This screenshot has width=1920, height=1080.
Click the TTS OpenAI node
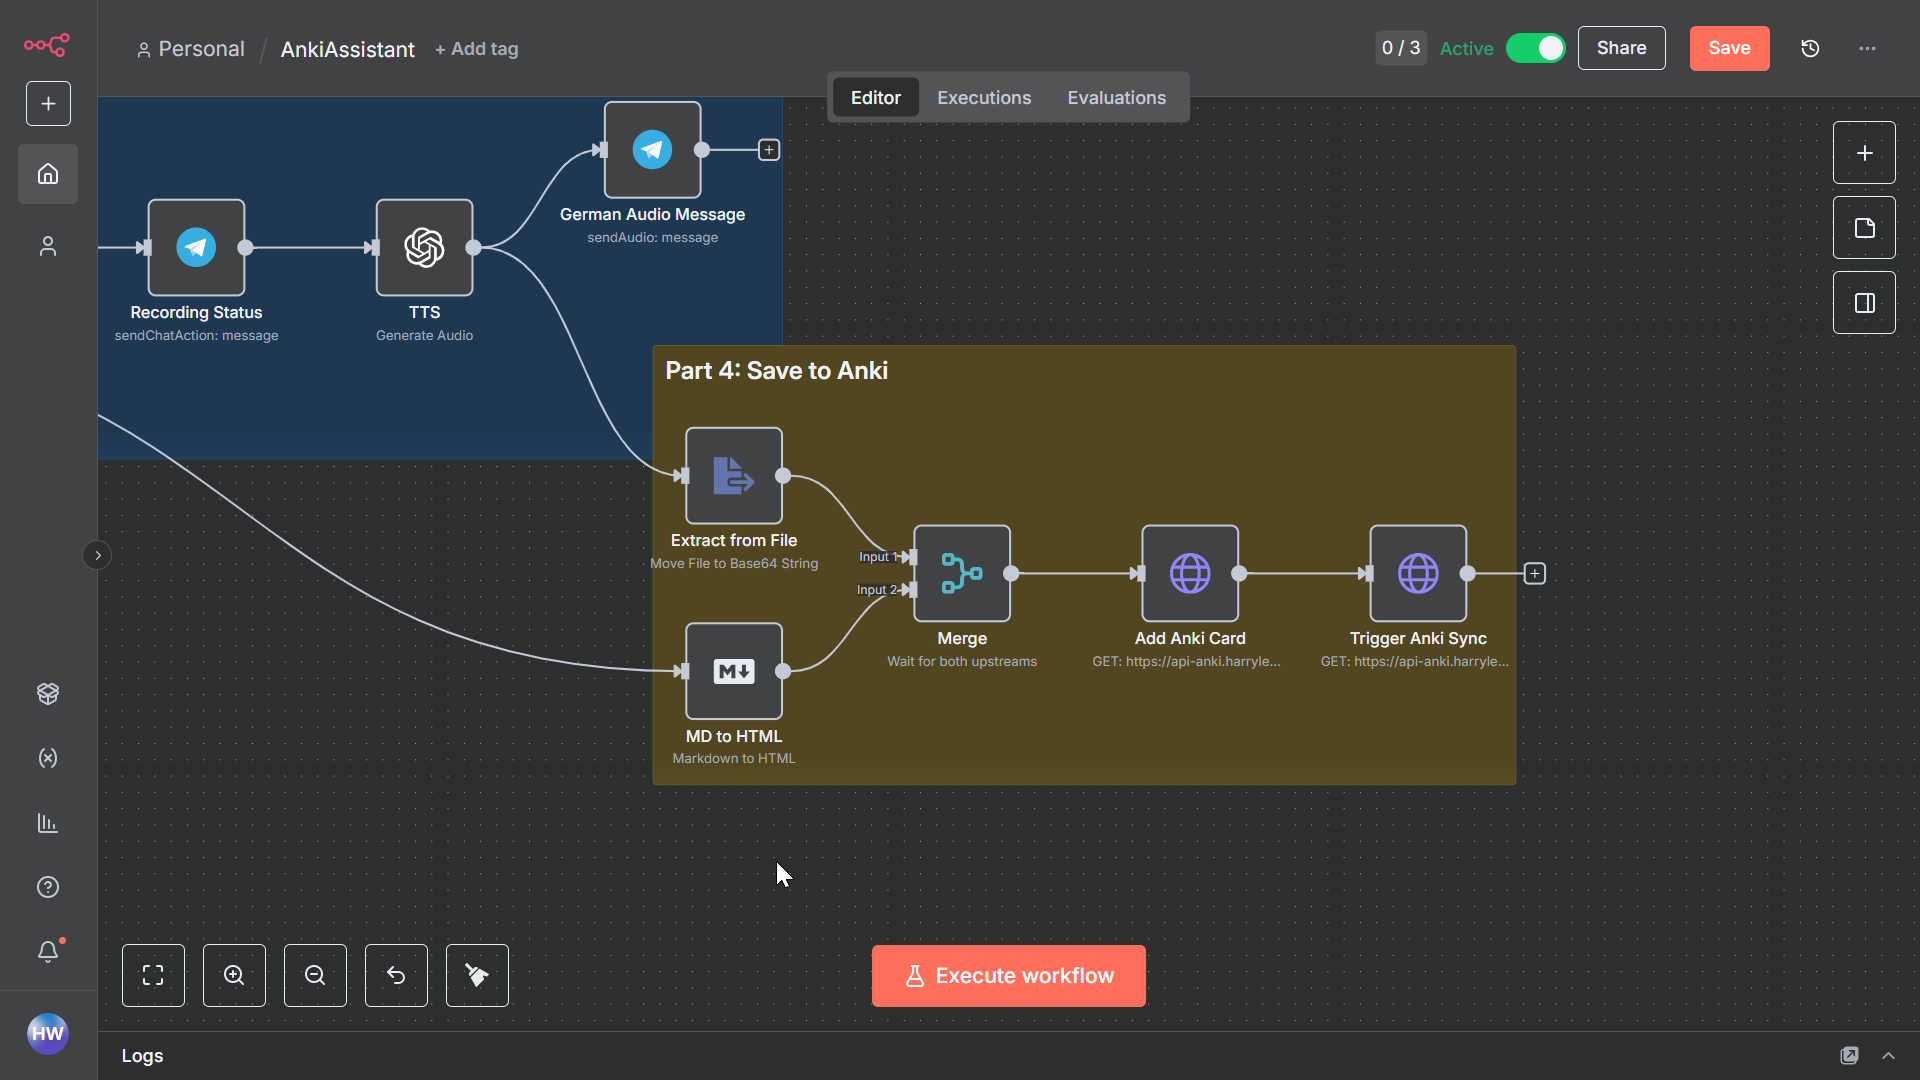point(424,247)
